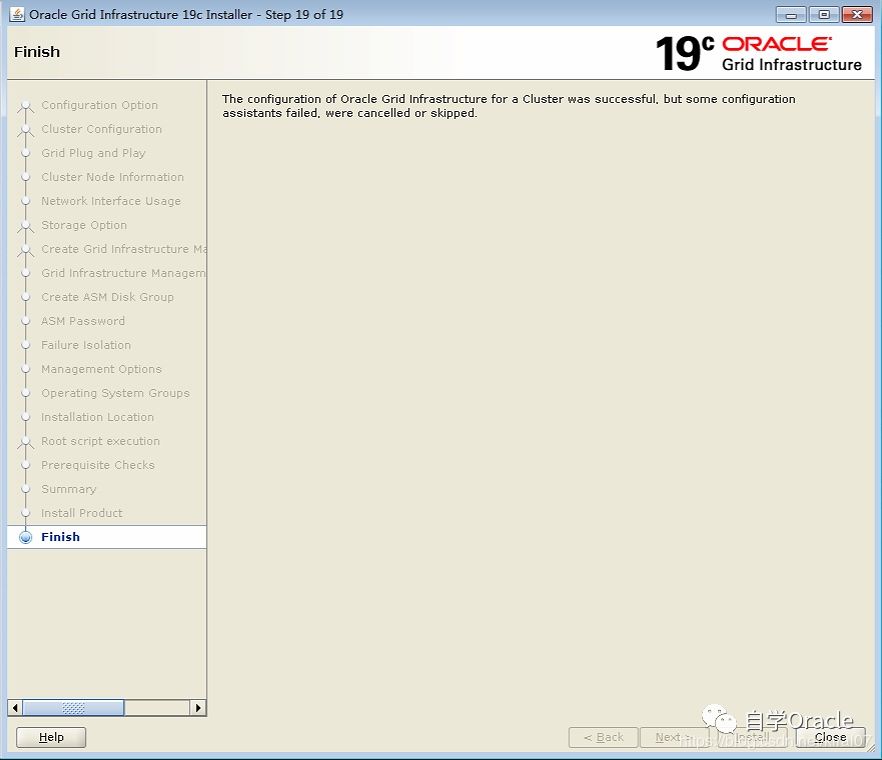This screenshot has height=760, width=882.
Task: Click sidebar scroll right arrow
Action: pyautogui.click(x=198, y=708)
